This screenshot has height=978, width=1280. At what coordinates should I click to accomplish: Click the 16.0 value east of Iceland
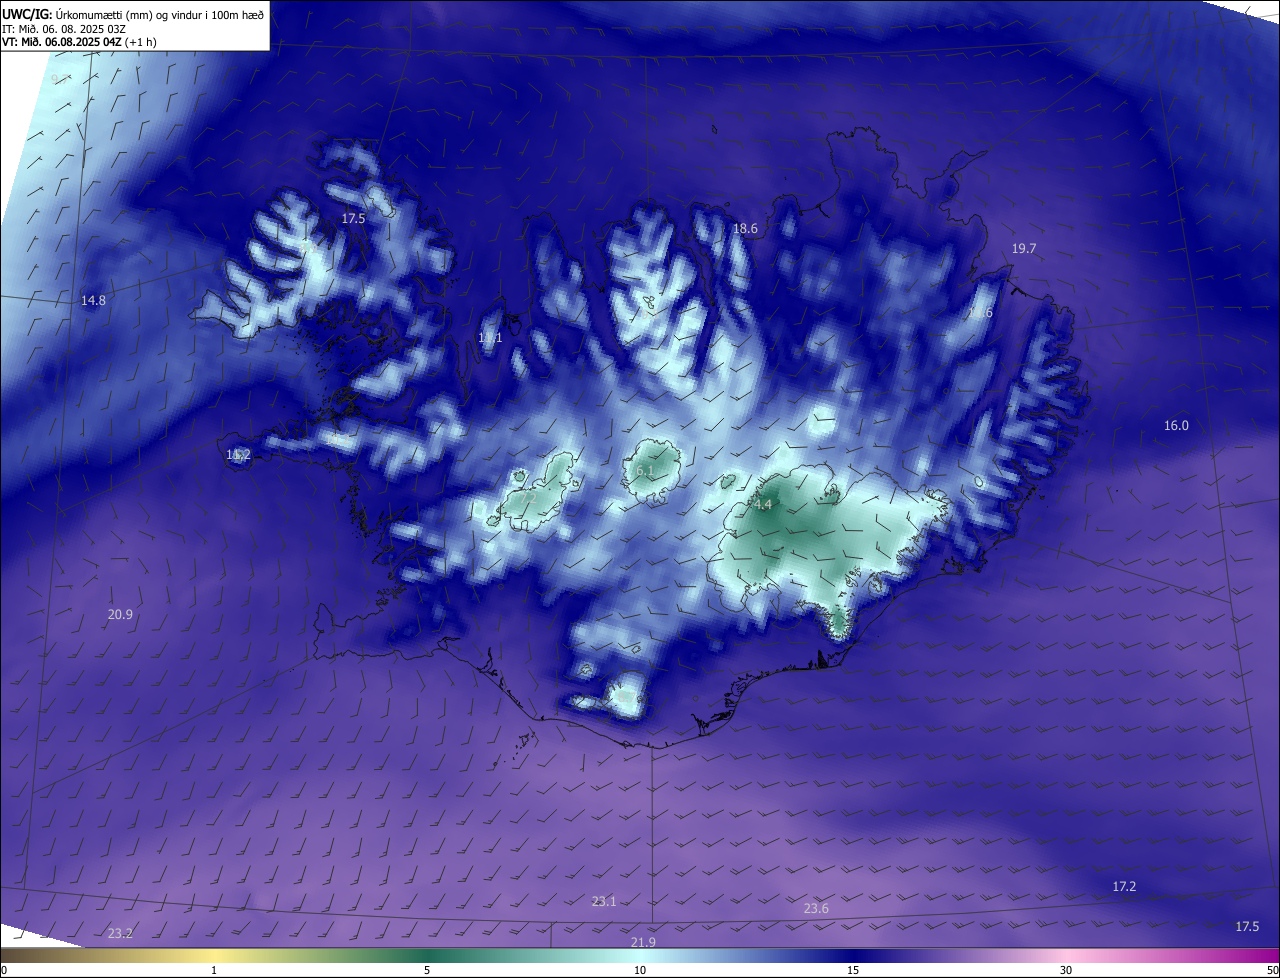tap(1176, 426)
